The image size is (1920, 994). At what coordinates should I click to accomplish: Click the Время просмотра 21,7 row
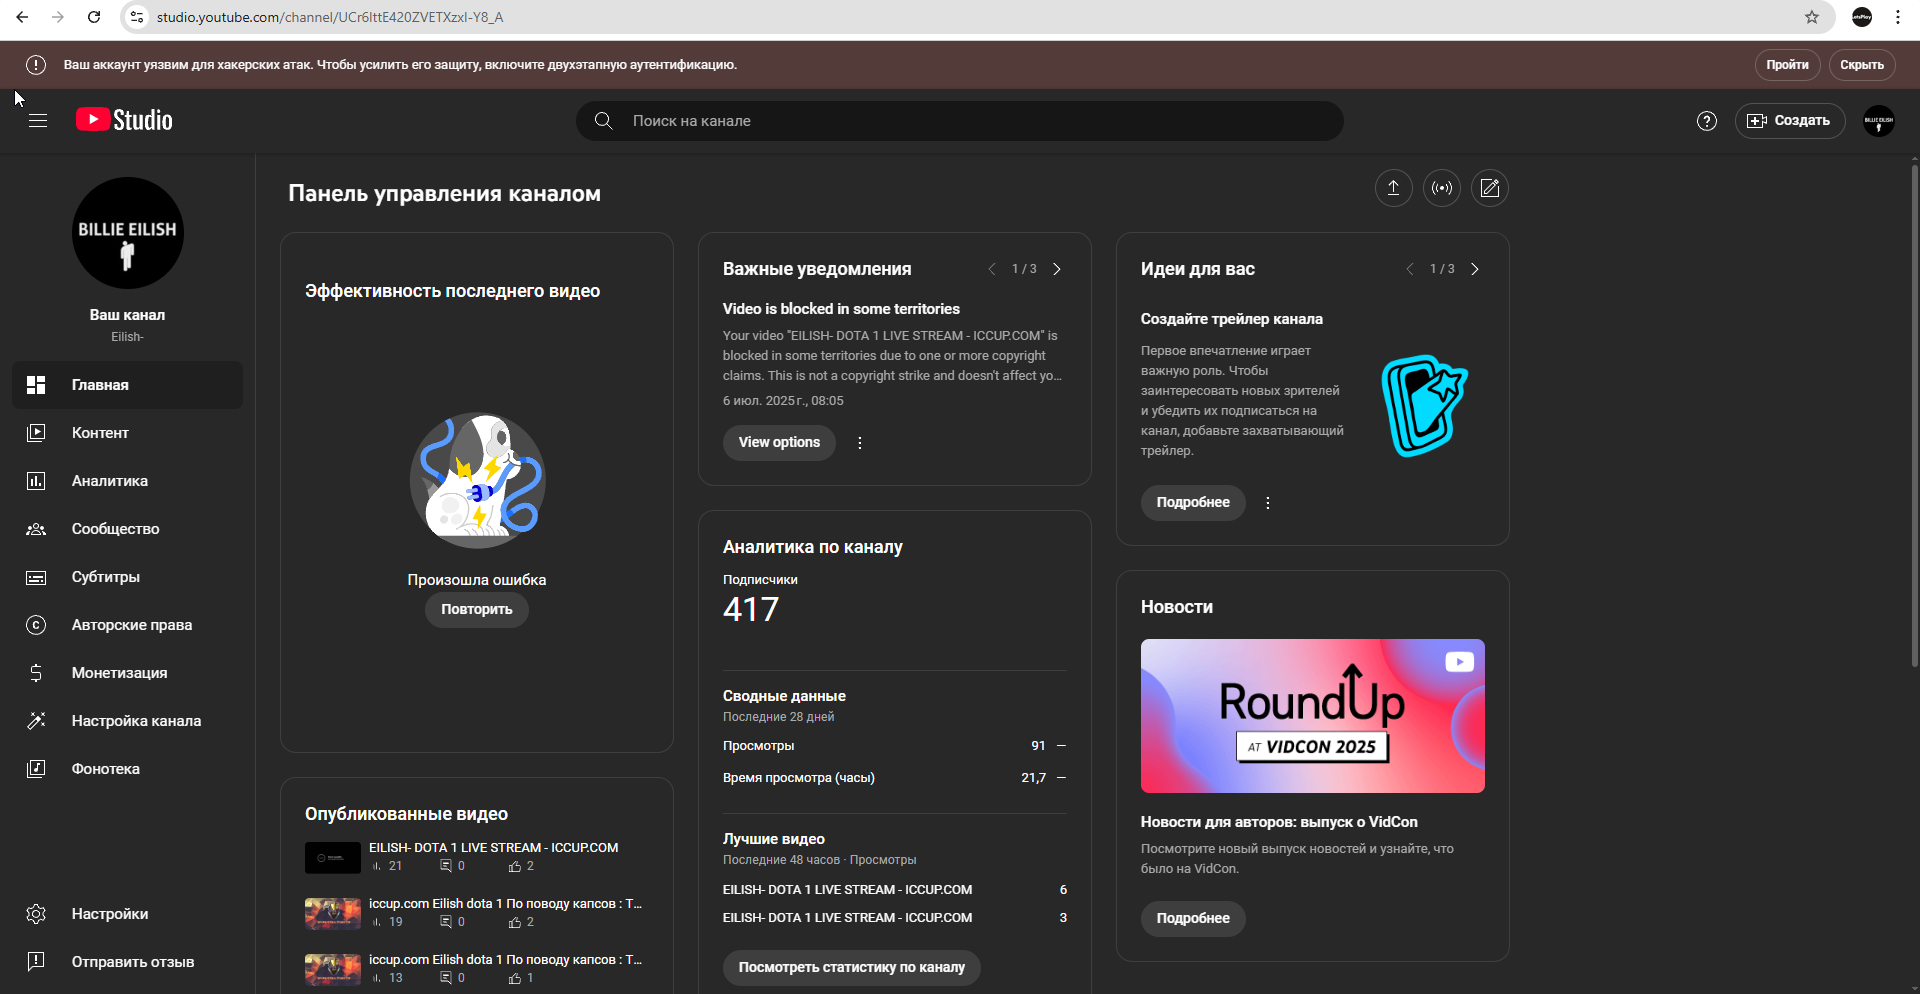point(895,778)
